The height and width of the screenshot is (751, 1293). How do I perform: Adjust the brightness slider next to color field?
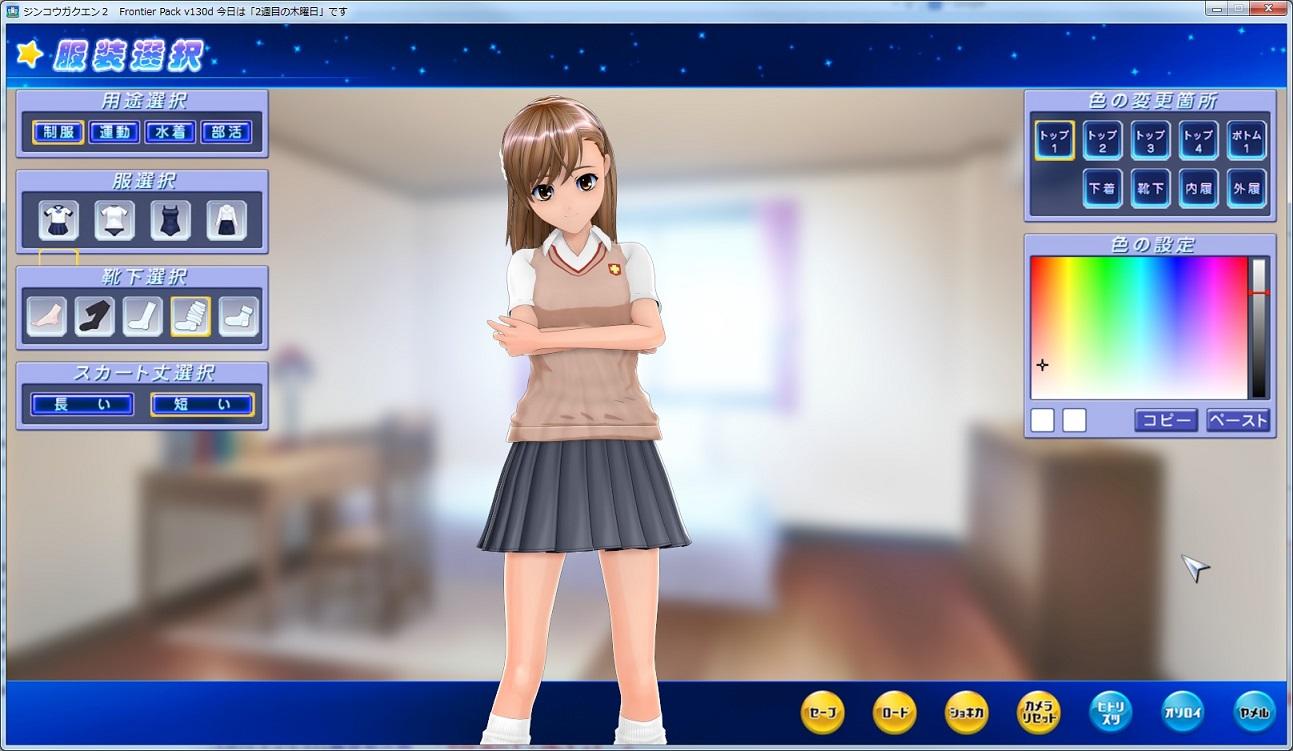pos(1259,328)
